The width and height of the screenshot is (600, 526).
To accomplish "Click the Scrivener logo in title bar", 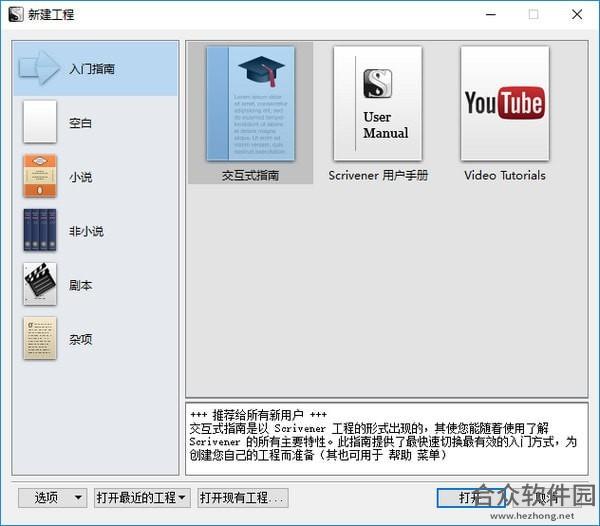I will (x=16, y=15).
